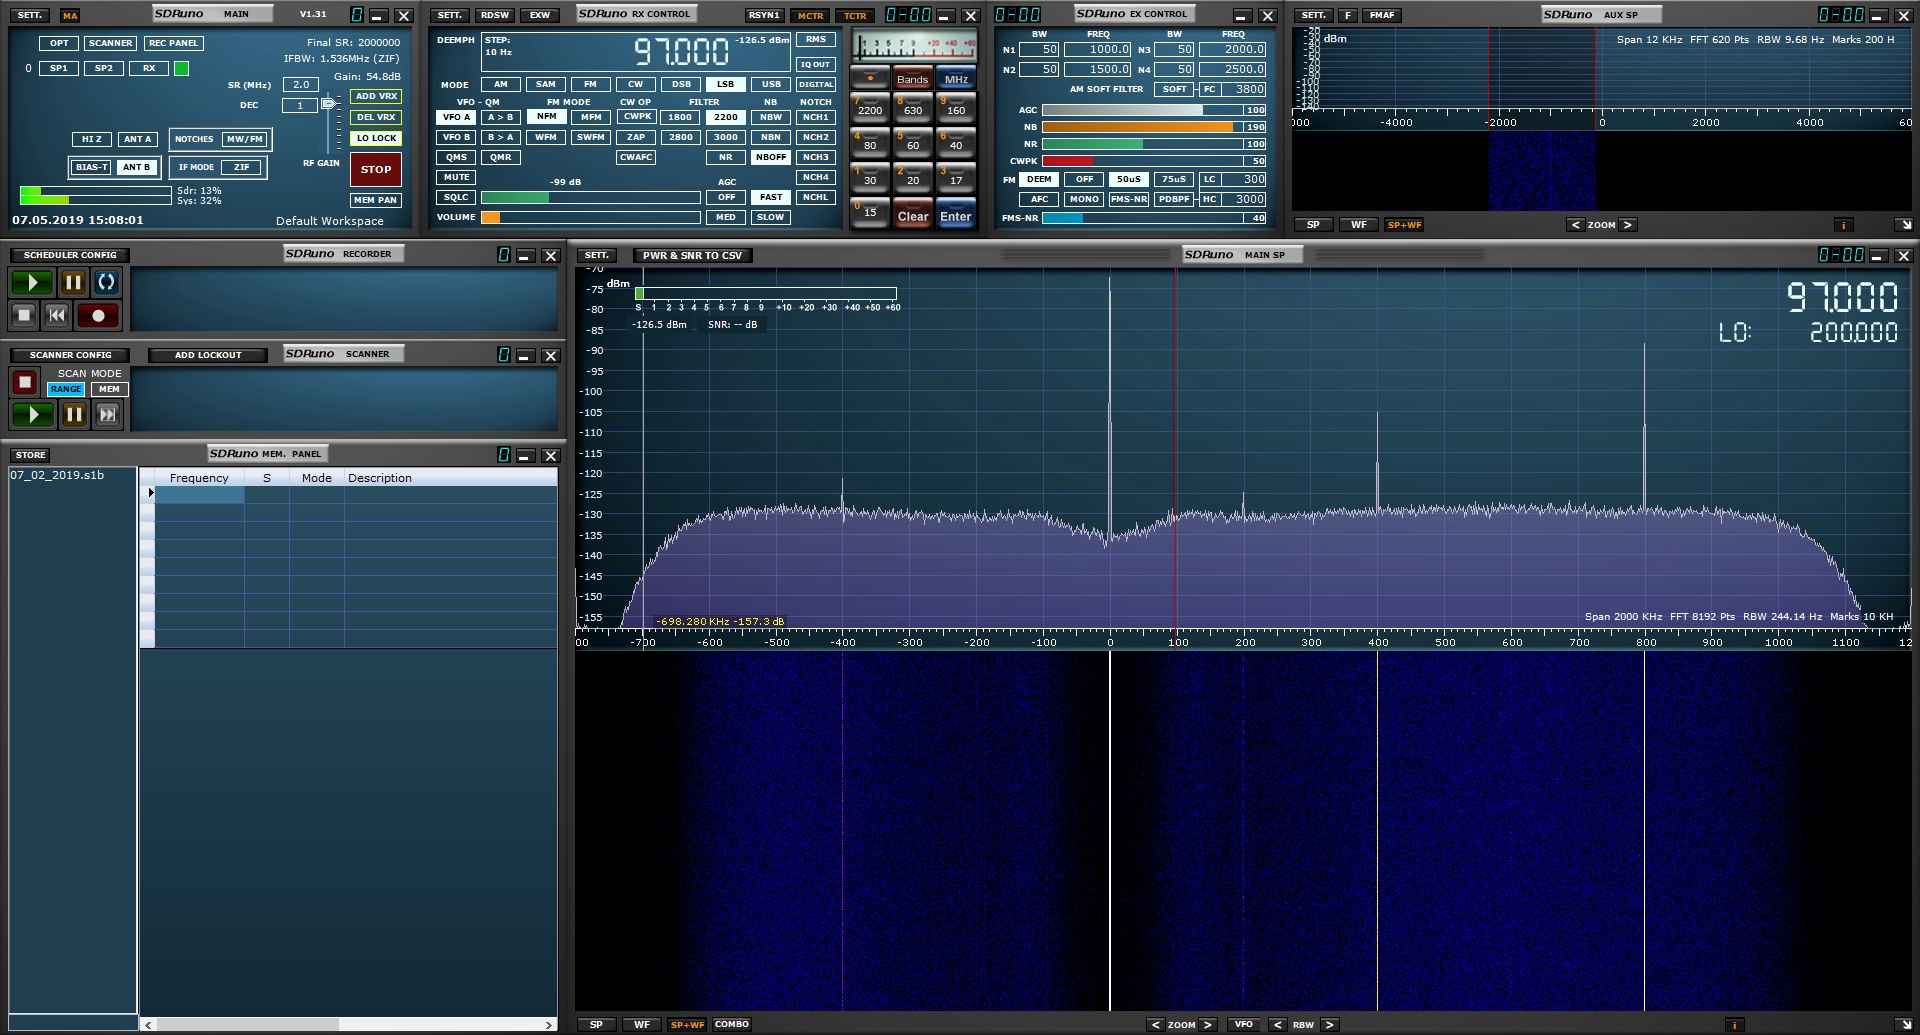
Task: Select the 160 band key
Action: click(956, 109)
